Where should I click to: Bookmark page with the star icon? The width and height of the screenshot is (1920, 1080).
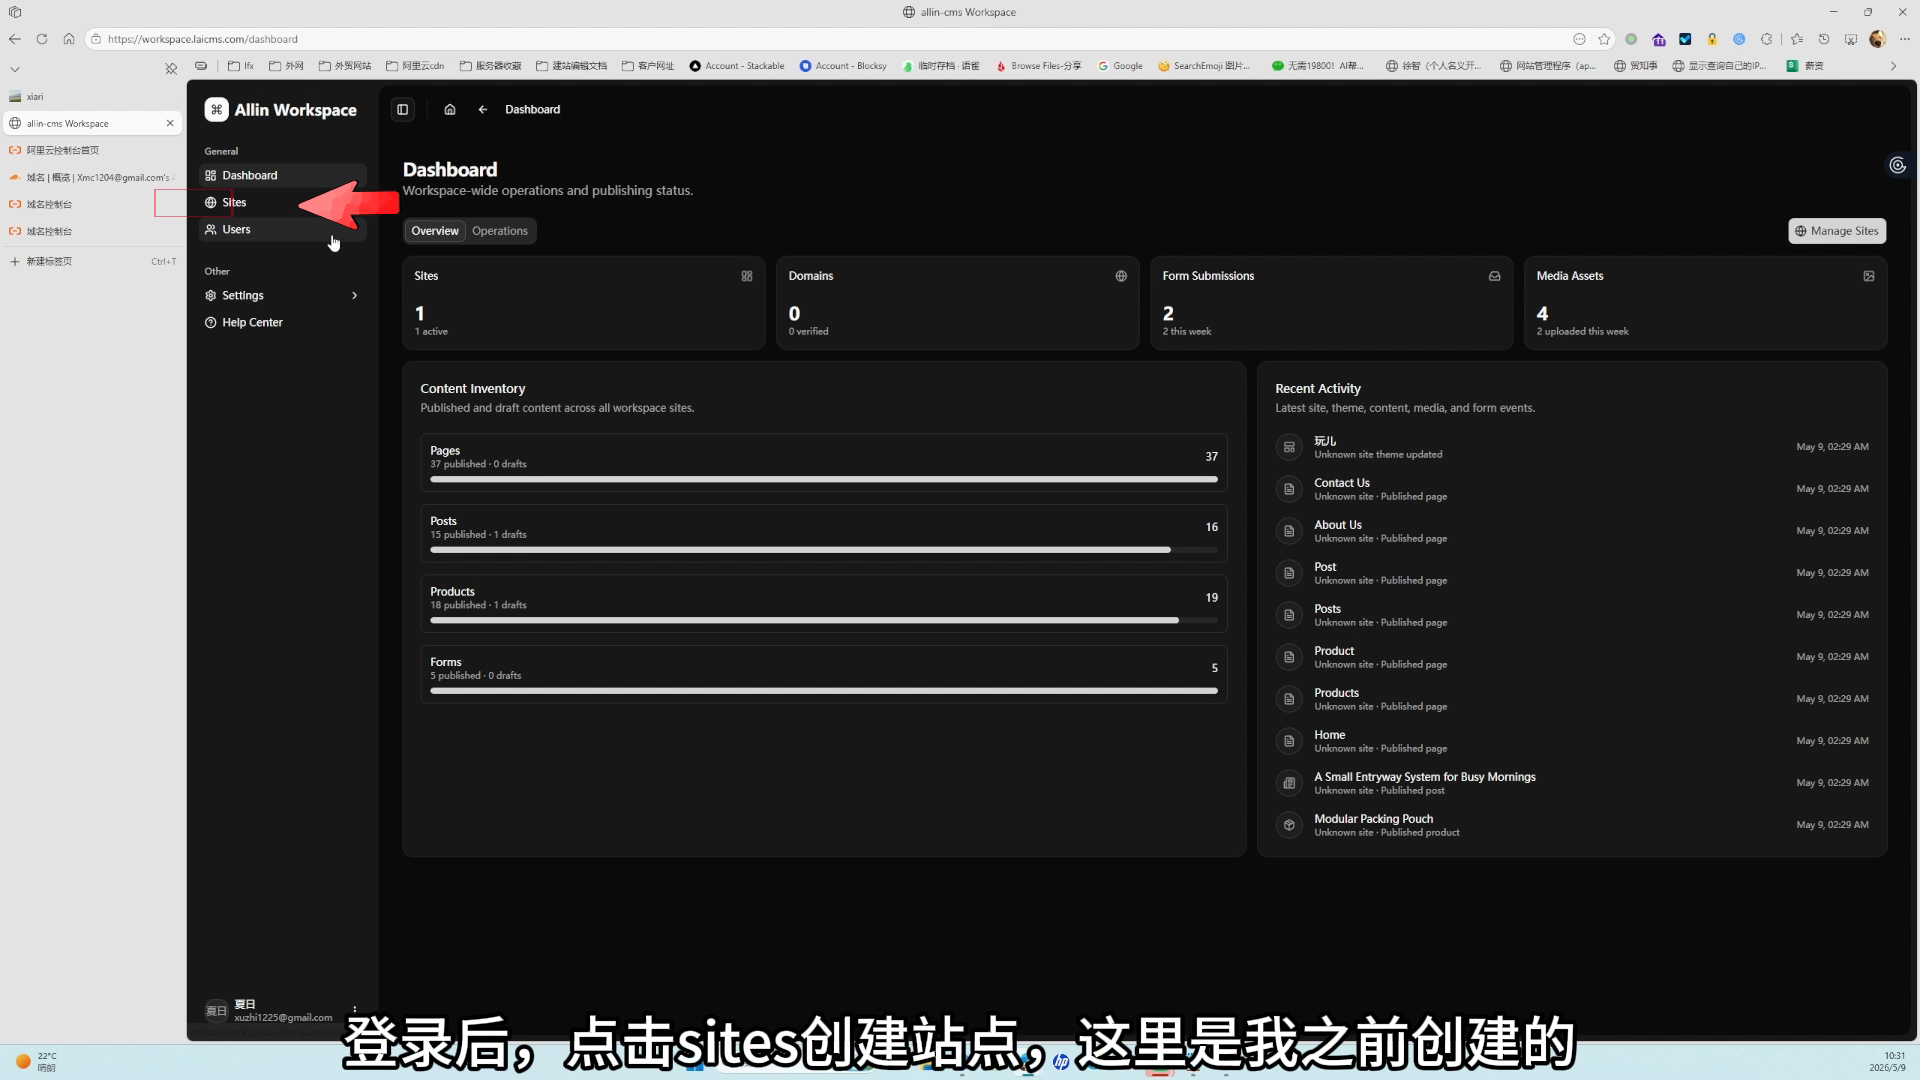(1605, 39)
